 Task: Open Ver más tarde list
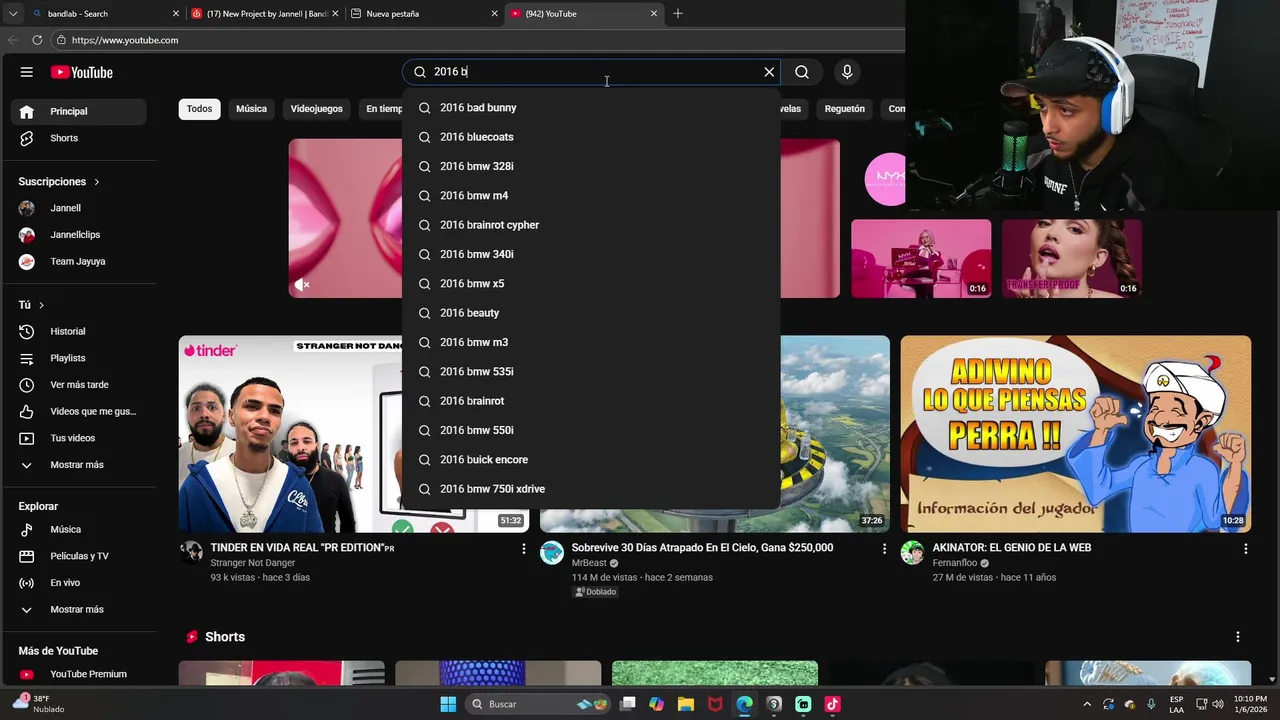[x=79, y=385]
